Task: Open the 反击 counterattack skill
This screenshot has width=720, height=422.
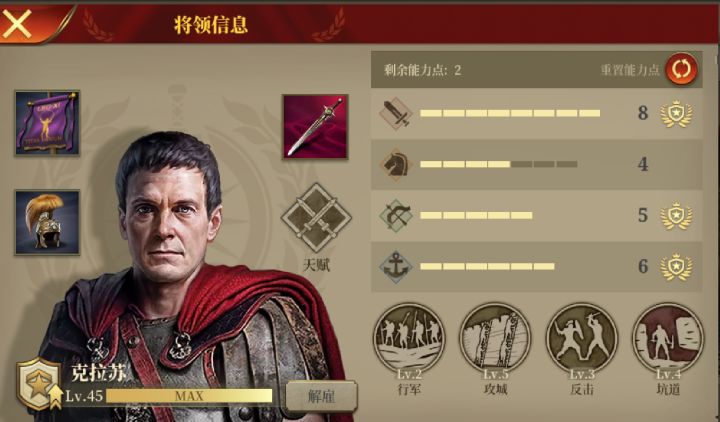Action: point(582,339)
